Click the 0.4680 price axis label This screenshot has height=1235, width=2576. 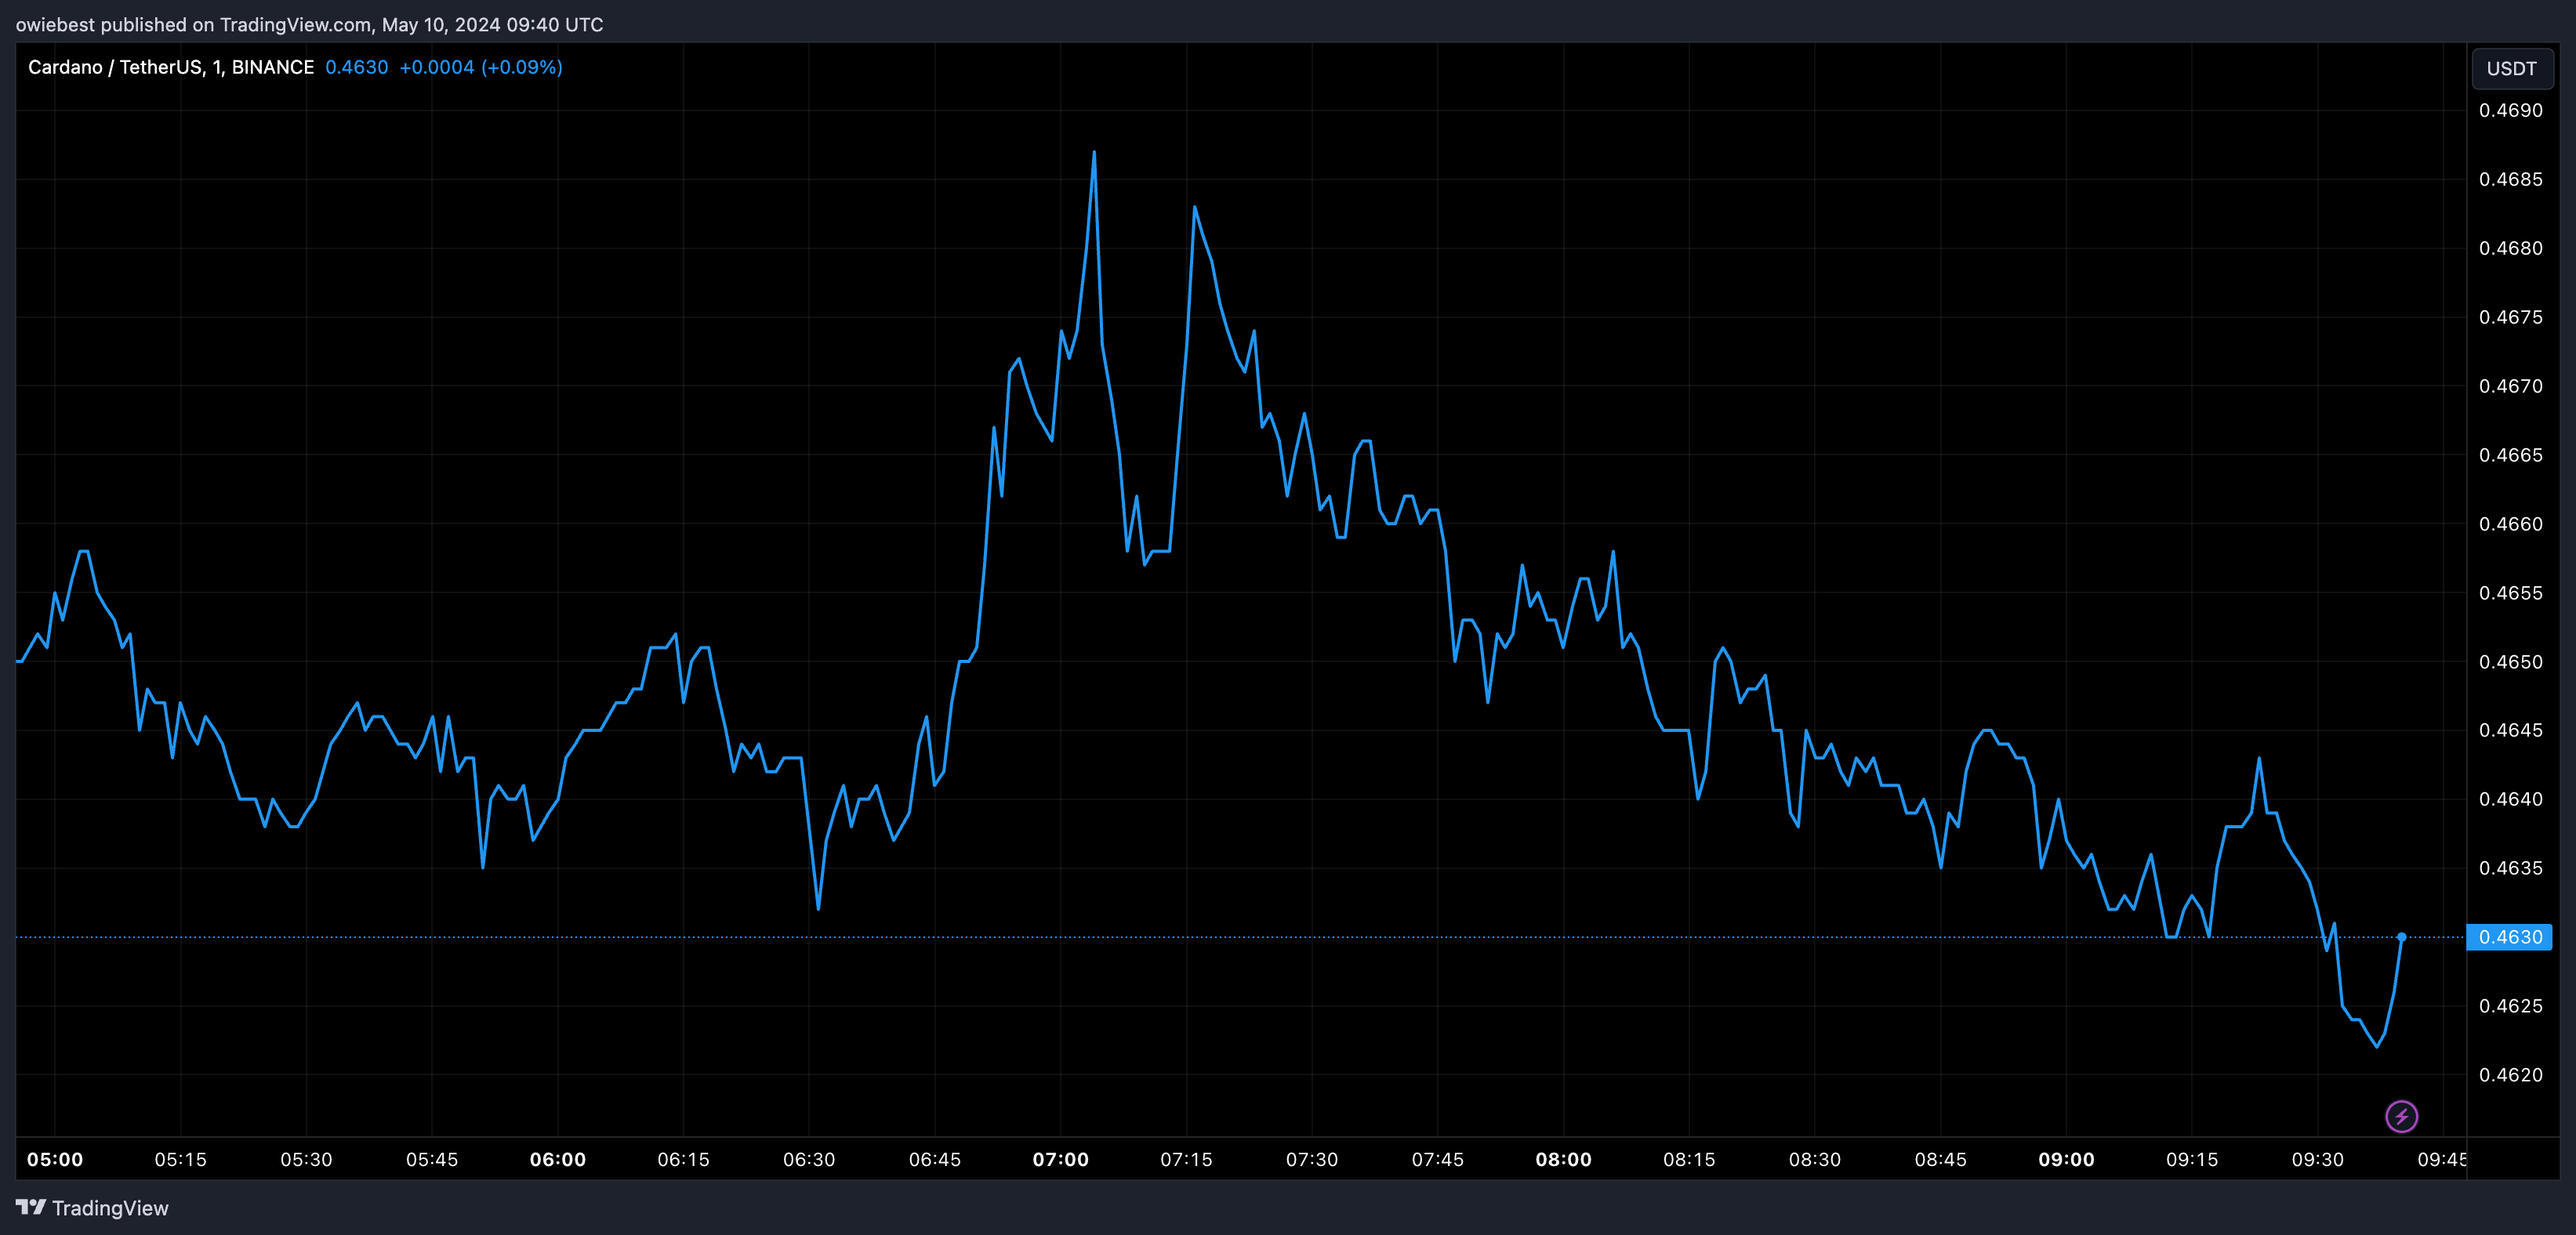click(2510, 248)
